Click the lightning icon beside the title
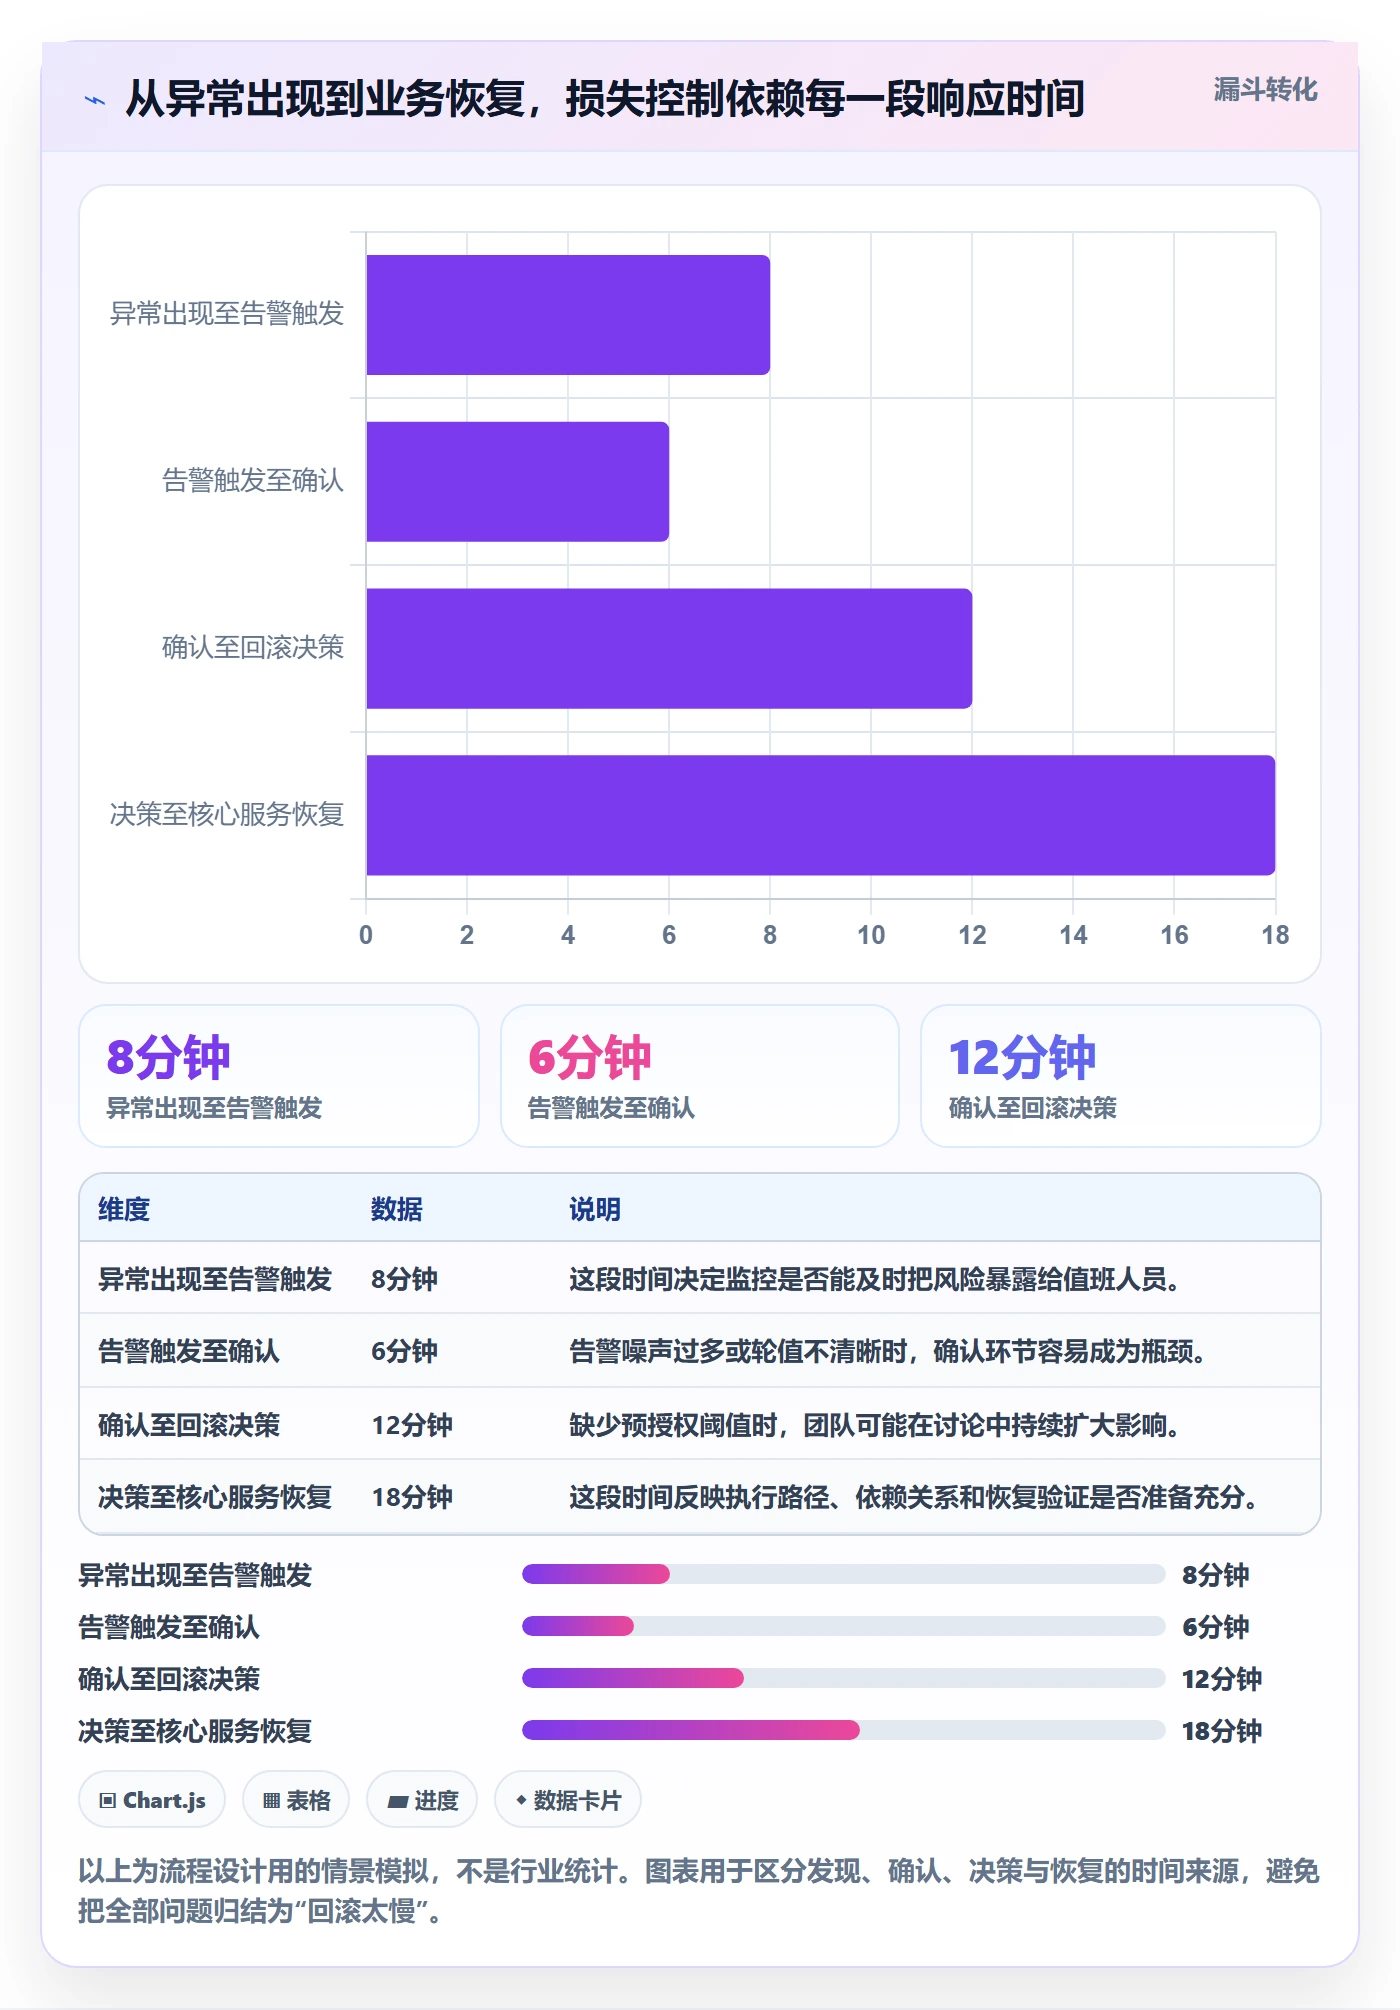Image resolution: width=1400 pixels, height=2010 pixels. 95,100
